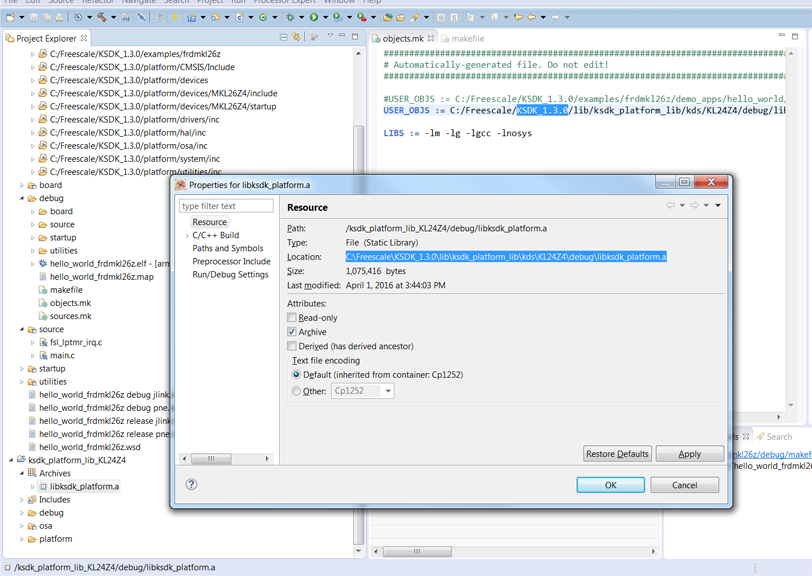Click the Save All toolbar icon
This screenshot has height=576, width=812.
pos(47,17)
